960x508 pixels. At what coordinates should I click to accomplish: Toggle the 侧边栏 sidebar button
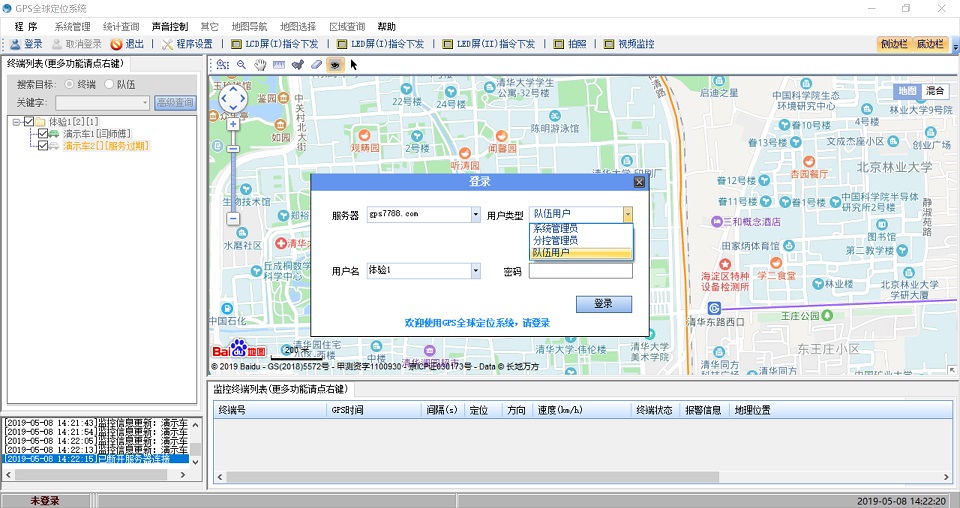[x=894, y=44]
